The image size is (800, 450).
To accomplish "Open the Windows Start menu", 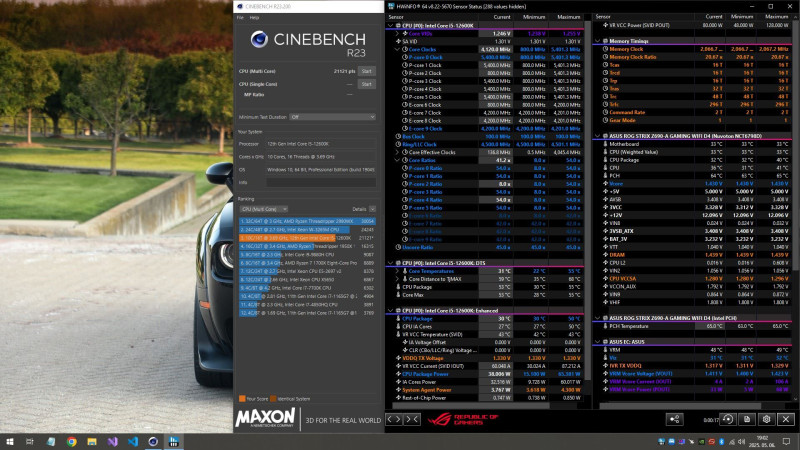I will [x=10, y=442].
